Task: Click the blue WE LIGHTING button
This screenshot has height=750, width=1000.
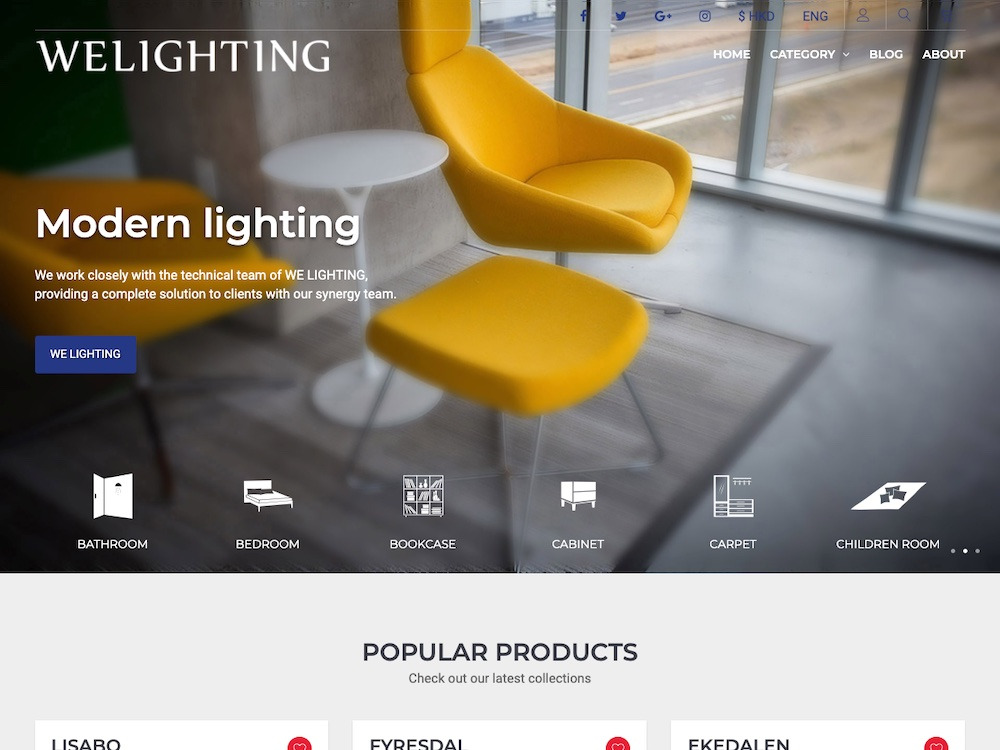Action: pos(85,354)
